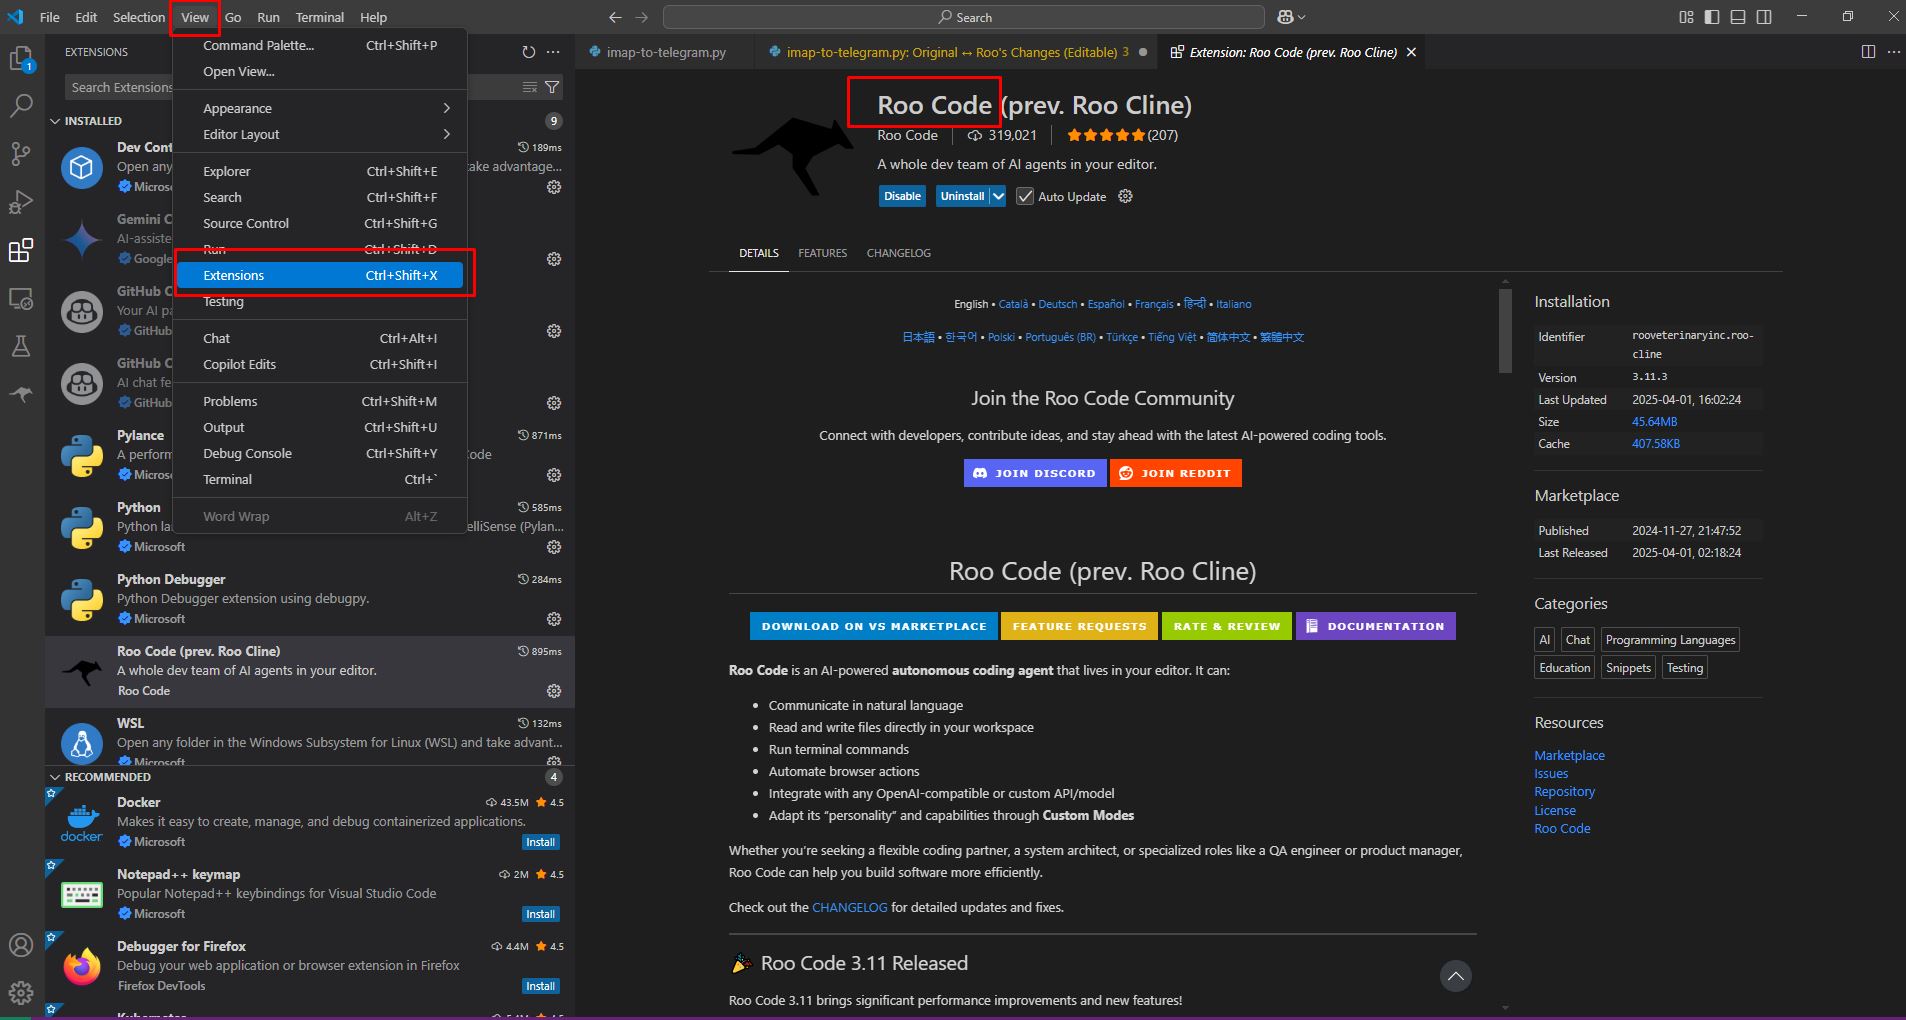Open the Testing flask icon in activity bar
Screen dimensions: 1906x1020
point(21,346)
